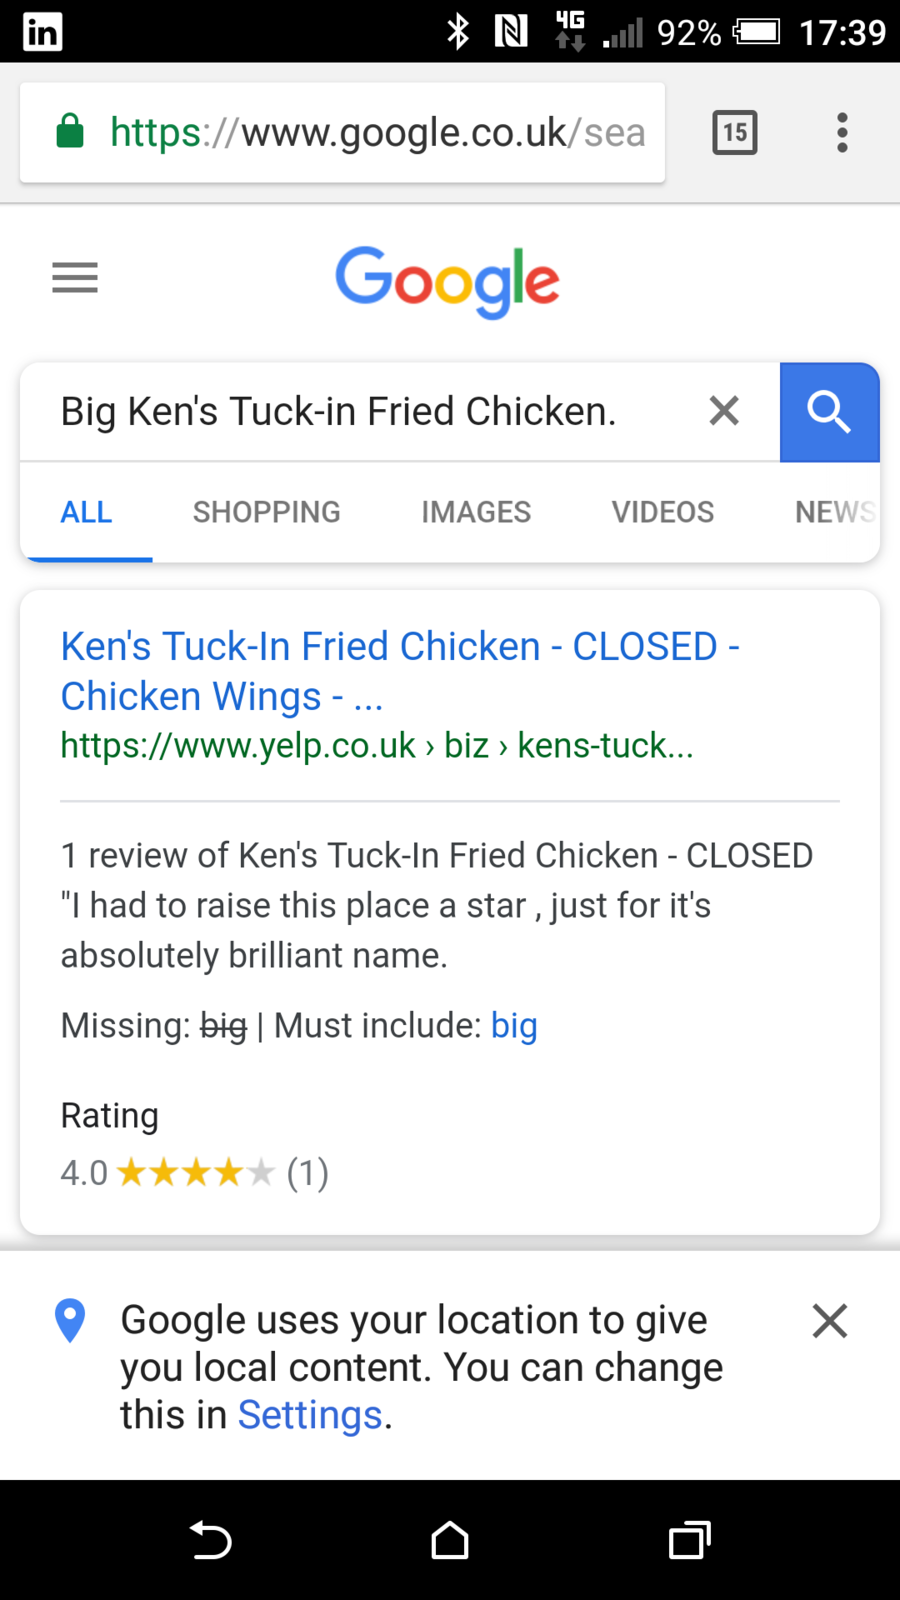900x1600 pixels.
Task: Tap the Android back navigation button
Action: [211, 1540]
